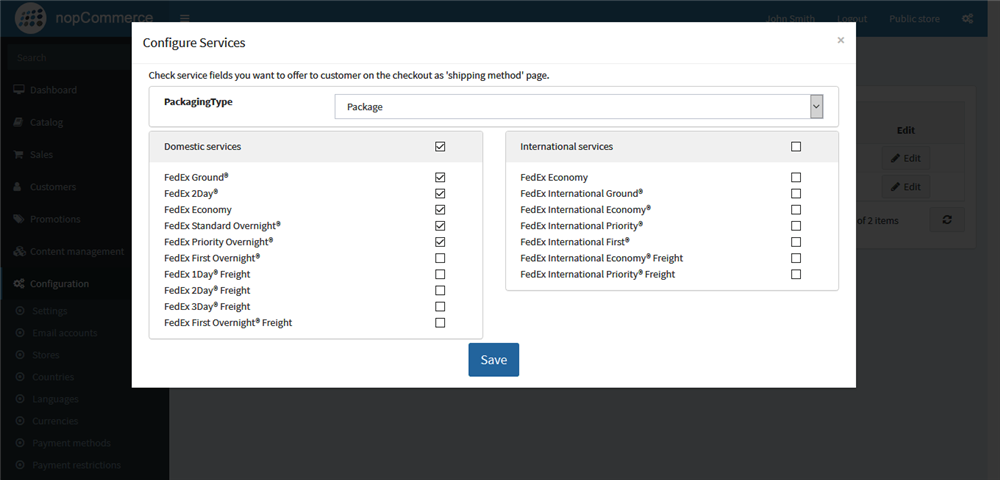Open the top-right settings gears icon

pos(967,18)
